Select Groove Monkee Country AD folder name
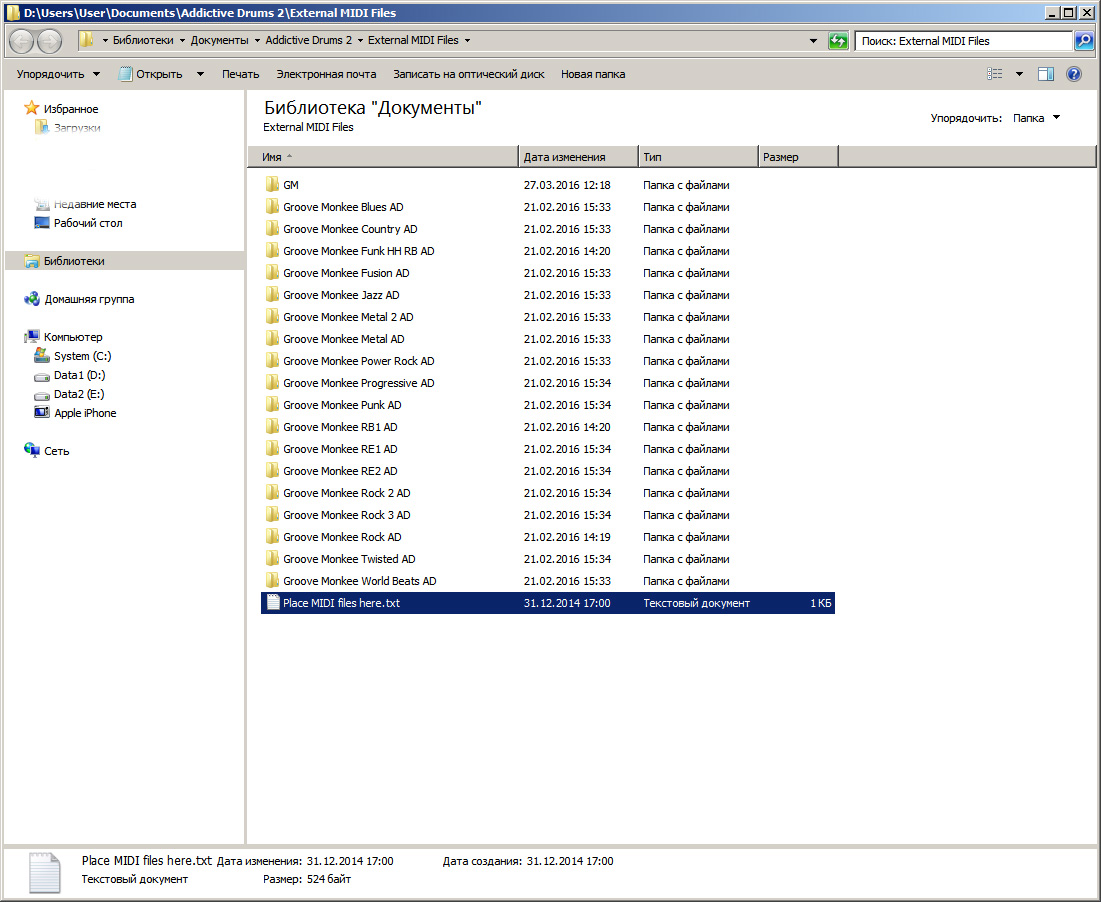The image size is (1101, 902). pyautogui.click(x=350, y=229)
